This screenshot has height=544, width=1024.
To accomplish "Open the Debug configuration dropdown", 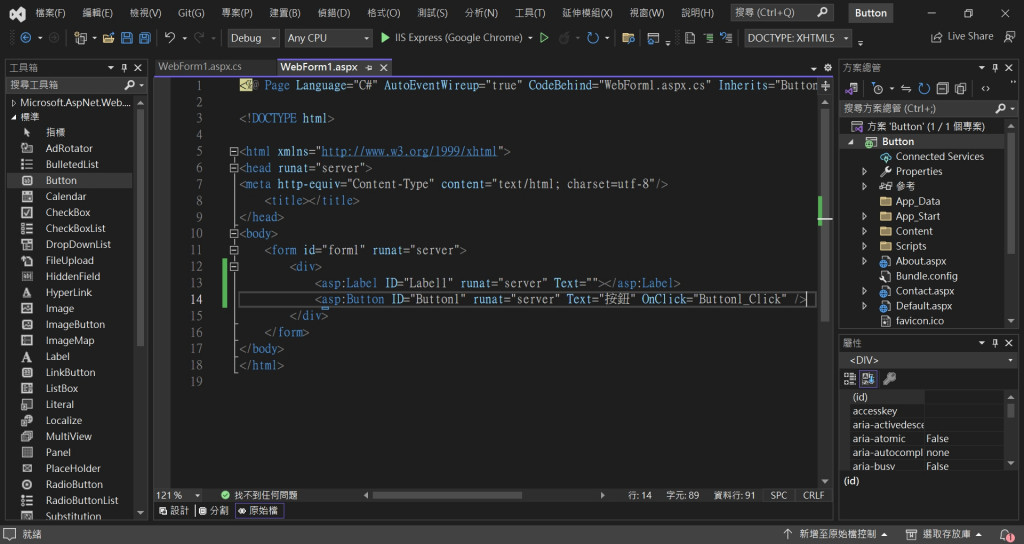I will click(253, 38).
